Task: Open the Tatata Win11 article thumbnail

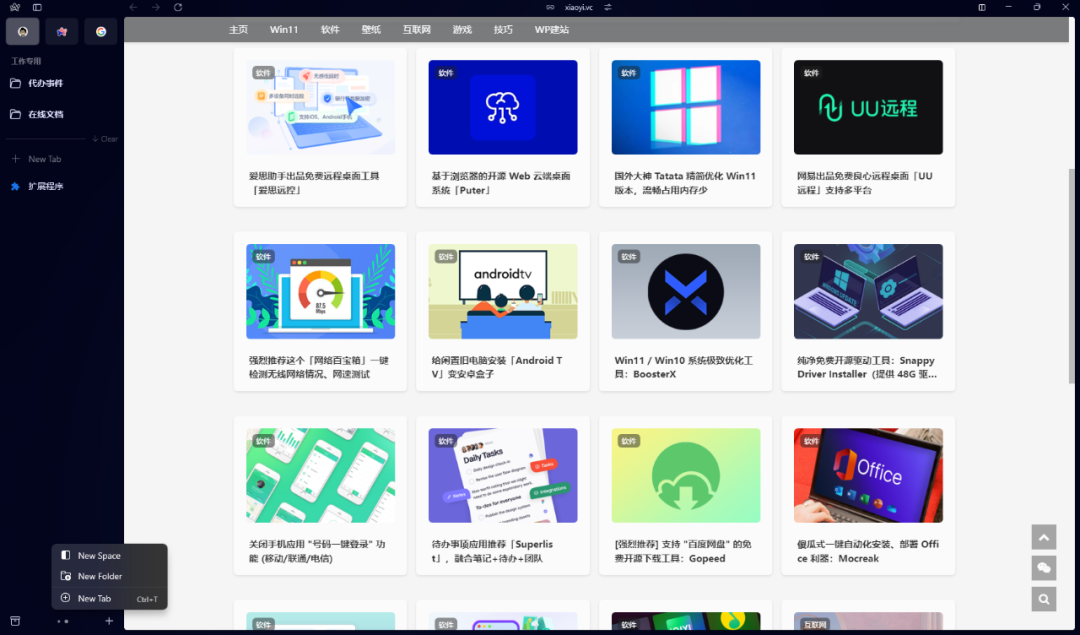Action: coord(686,107)
